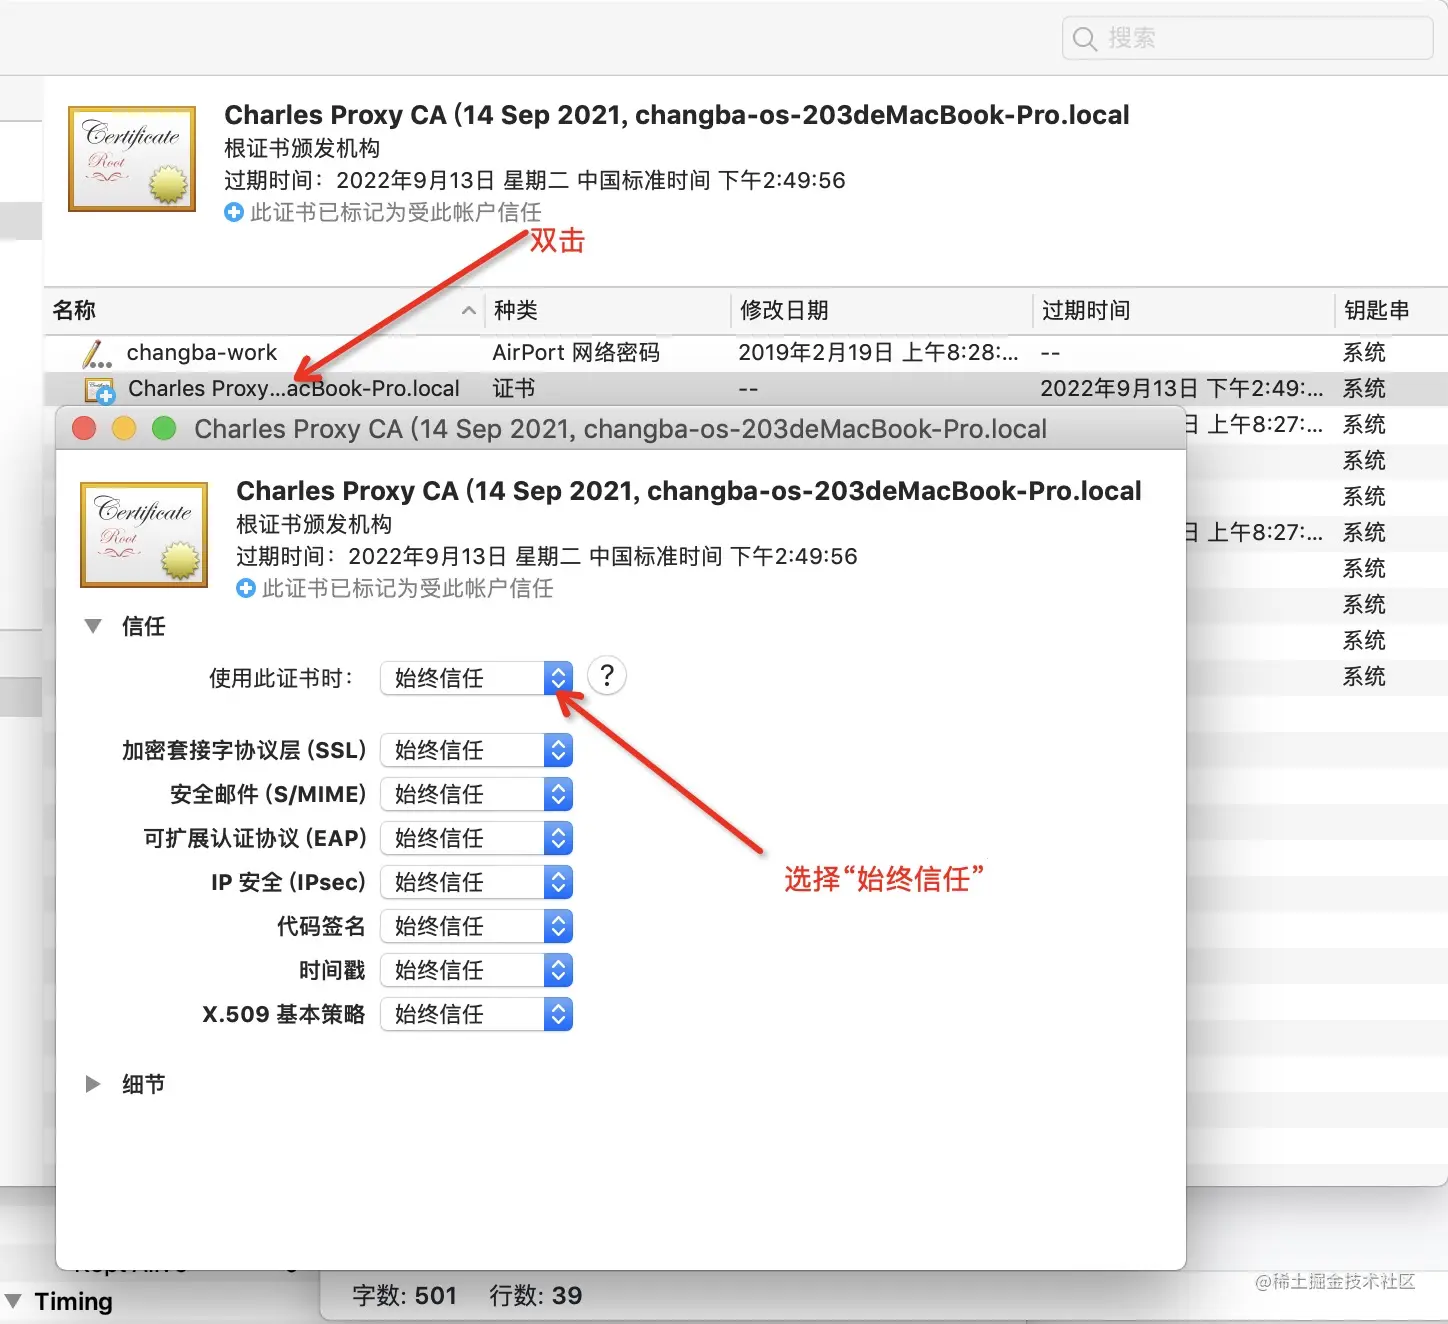Click the blue plus trust badge in main window
Viewport: 1448px width, 1324px height.
[234, 212]
